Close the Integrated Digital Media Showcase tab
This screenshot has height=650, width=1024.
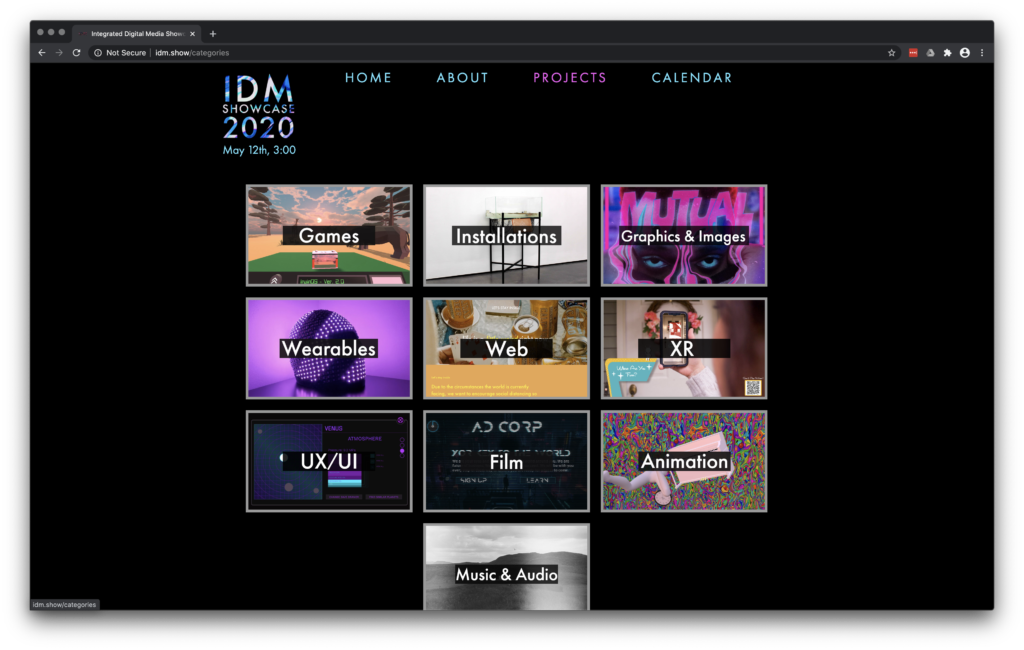click(194, 33)
